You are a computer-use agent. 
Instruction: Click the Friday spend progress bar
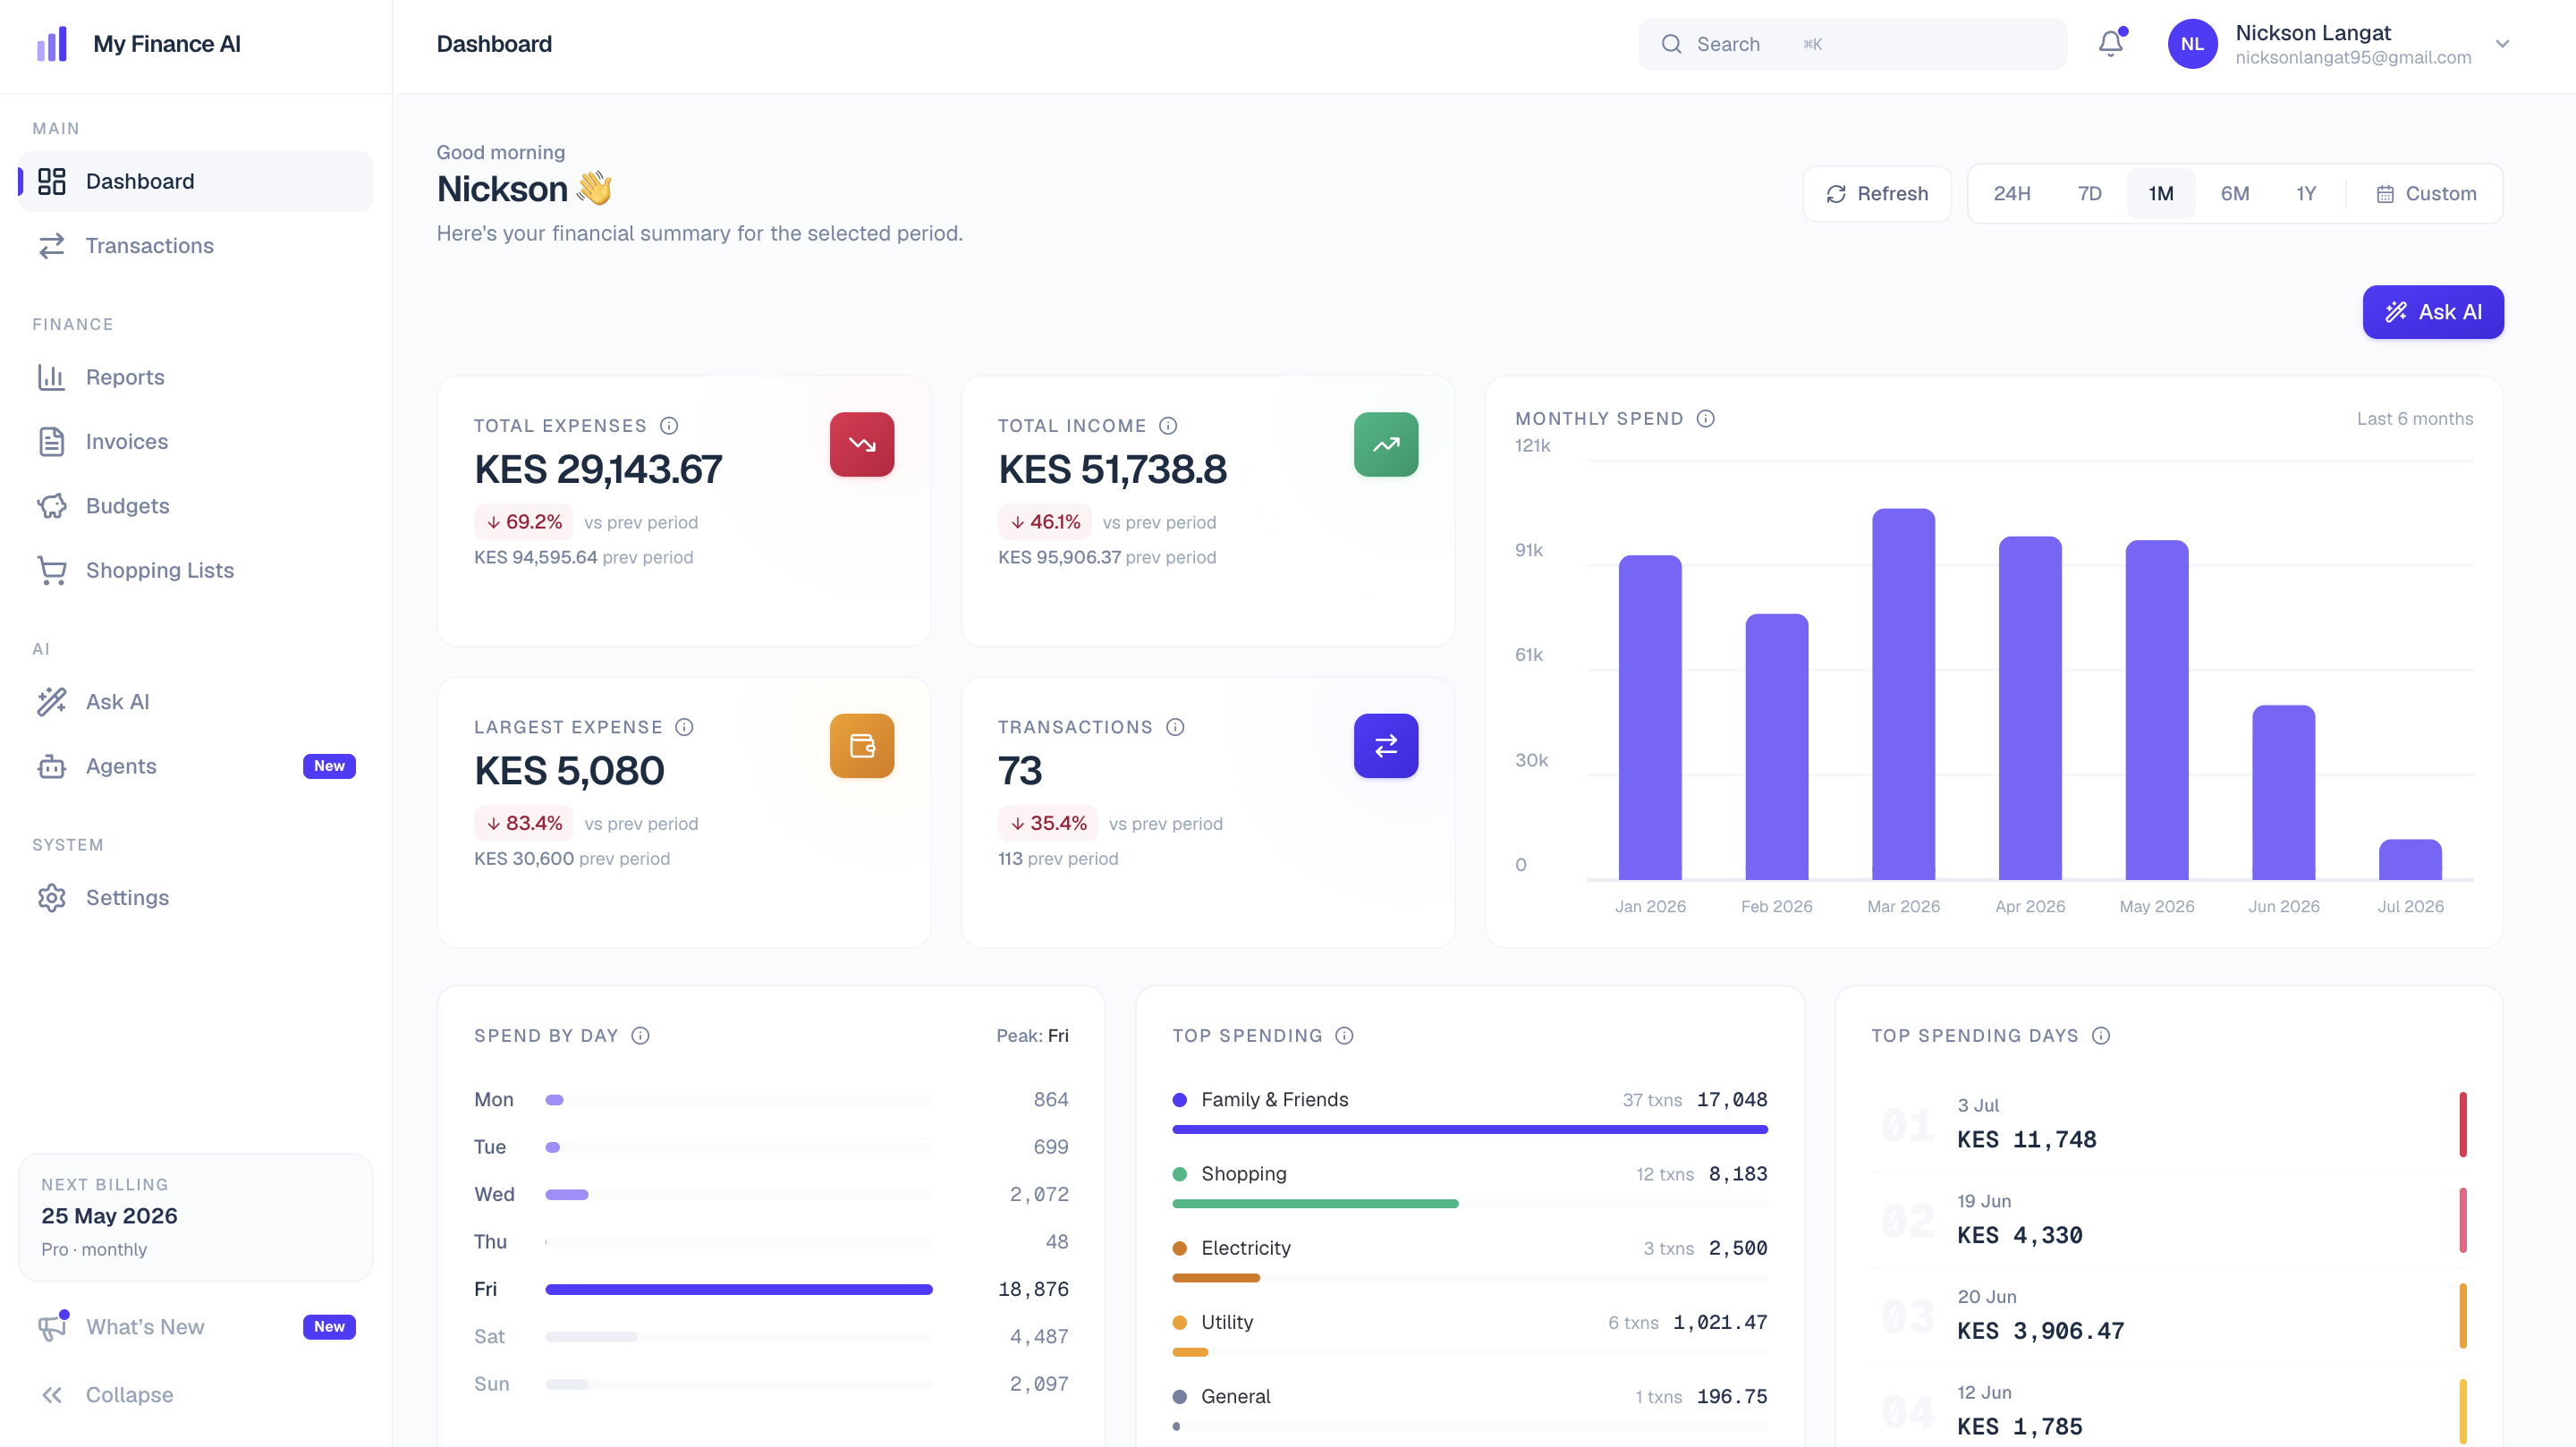pyautogui.click(x=738, y=1290)
